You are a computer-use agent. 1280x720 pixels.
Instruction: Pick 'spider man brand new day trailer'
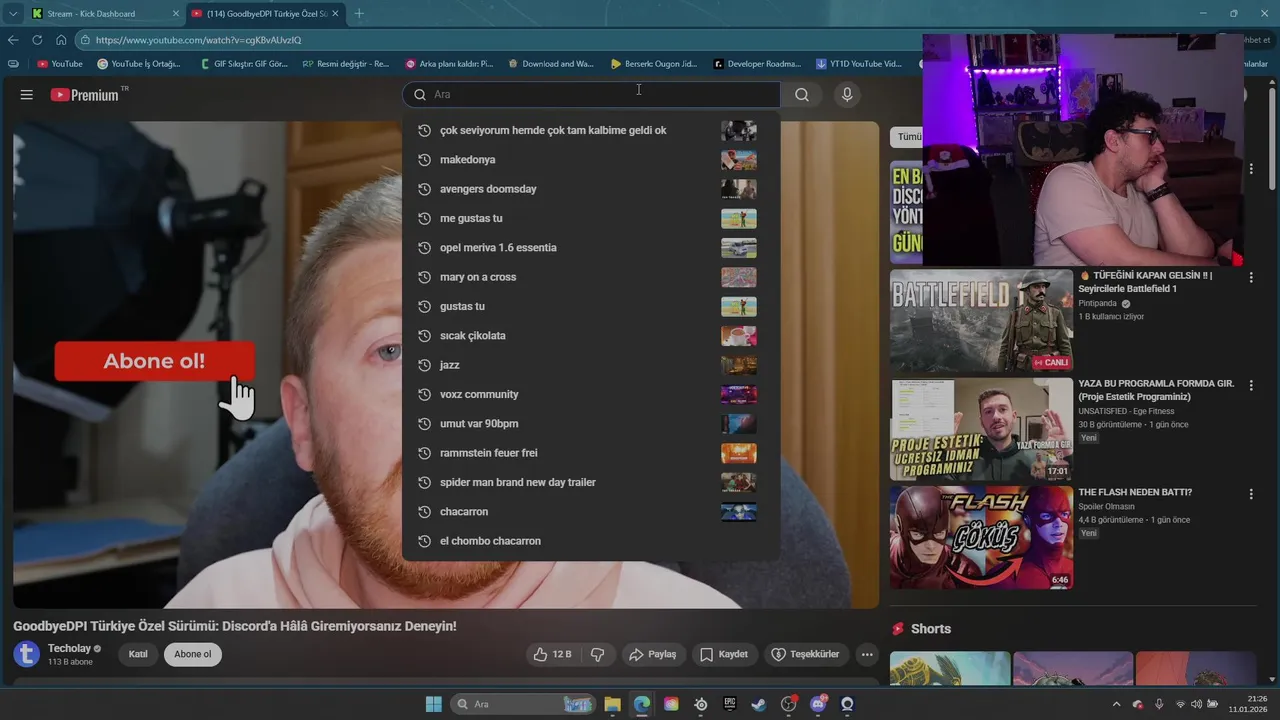point(591,482)
